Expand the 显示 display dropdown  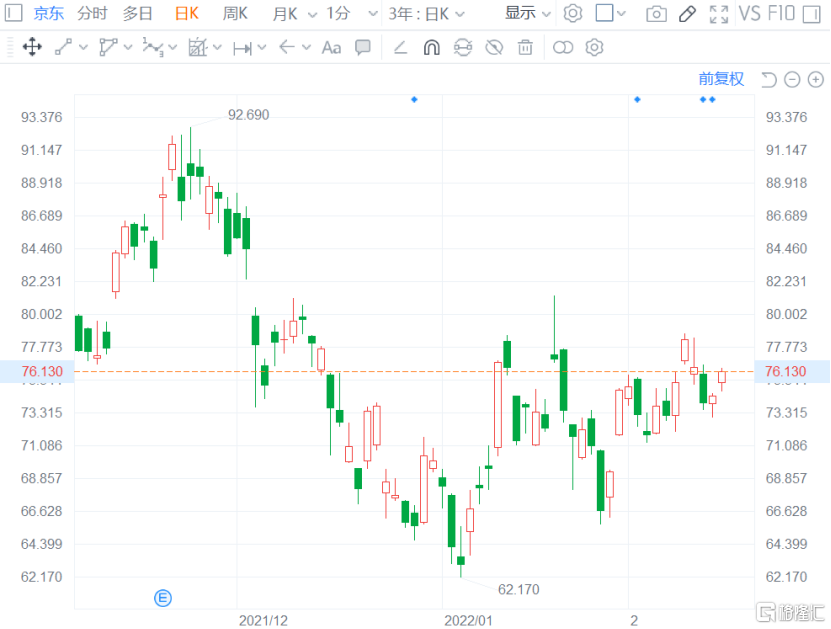pos(527,14)
